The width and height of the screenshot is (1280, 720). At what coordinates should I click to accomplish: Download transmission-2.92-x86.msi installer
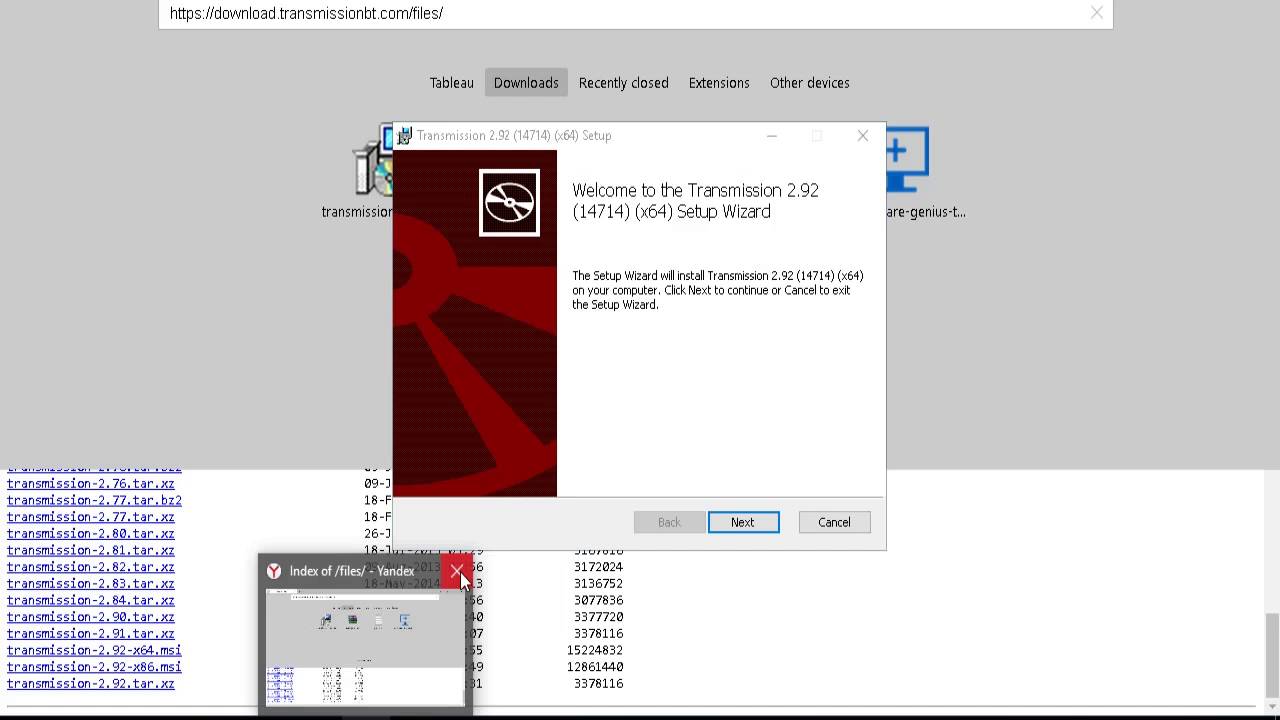94,667
